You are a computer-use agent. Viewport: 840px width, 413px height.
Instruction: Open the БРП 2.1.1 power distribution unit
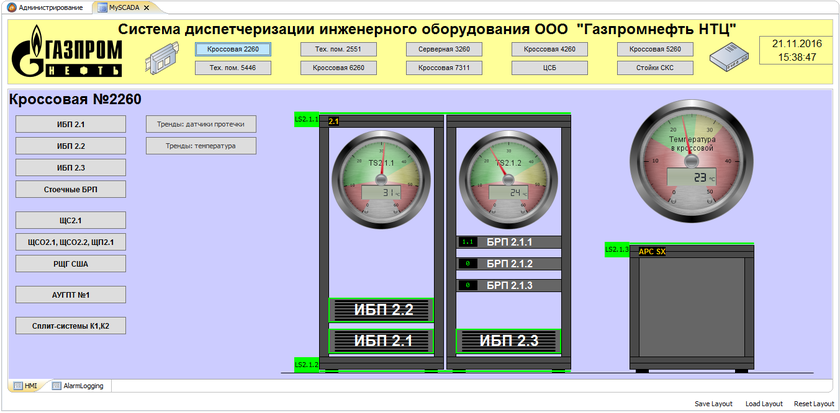coord(510,242)
